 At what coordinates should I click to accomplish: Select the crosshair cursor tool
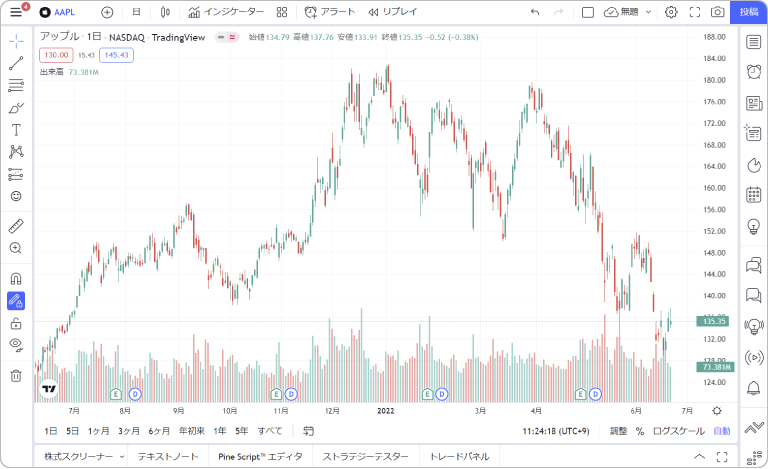16,41
